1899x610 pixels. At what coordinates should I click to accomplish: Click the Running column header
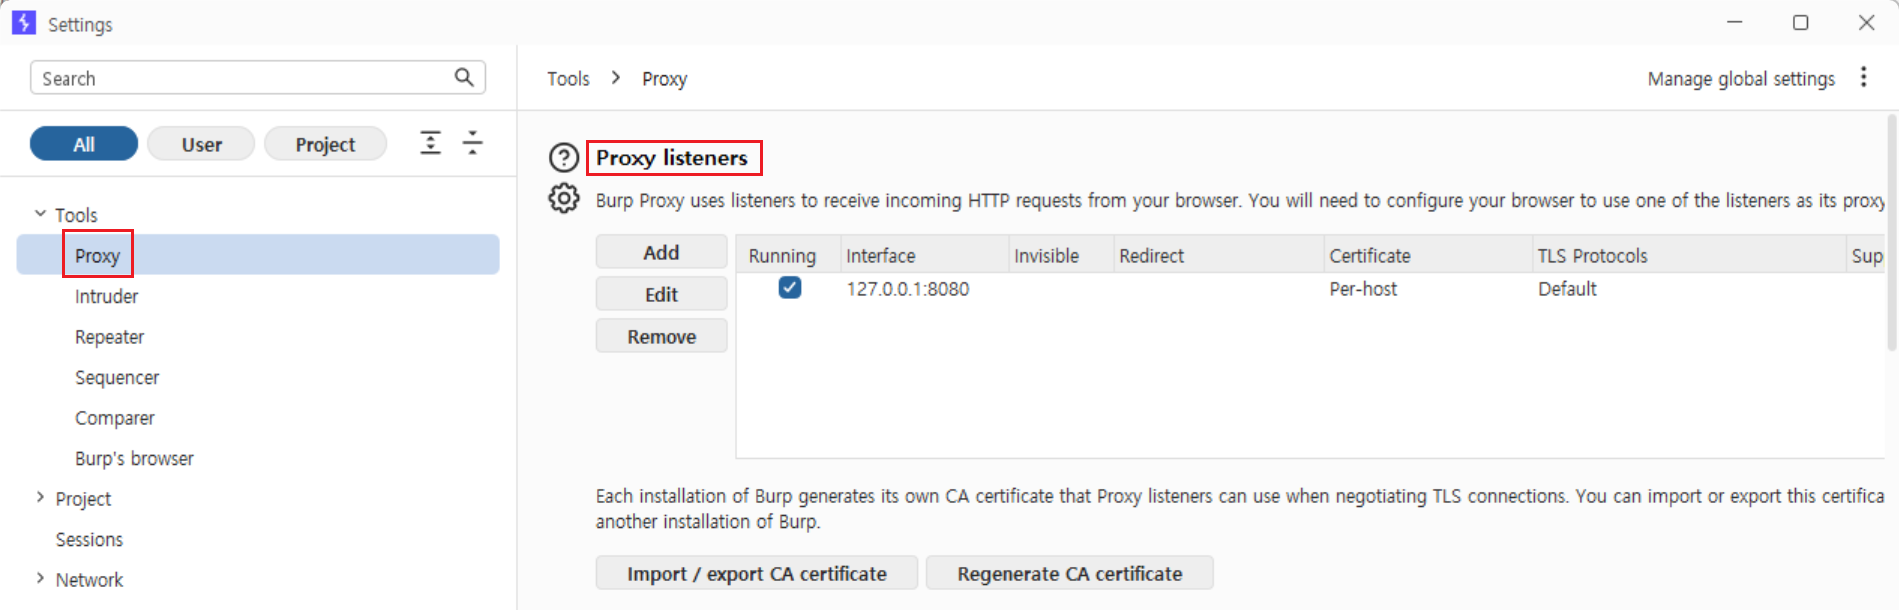point(788,255)
